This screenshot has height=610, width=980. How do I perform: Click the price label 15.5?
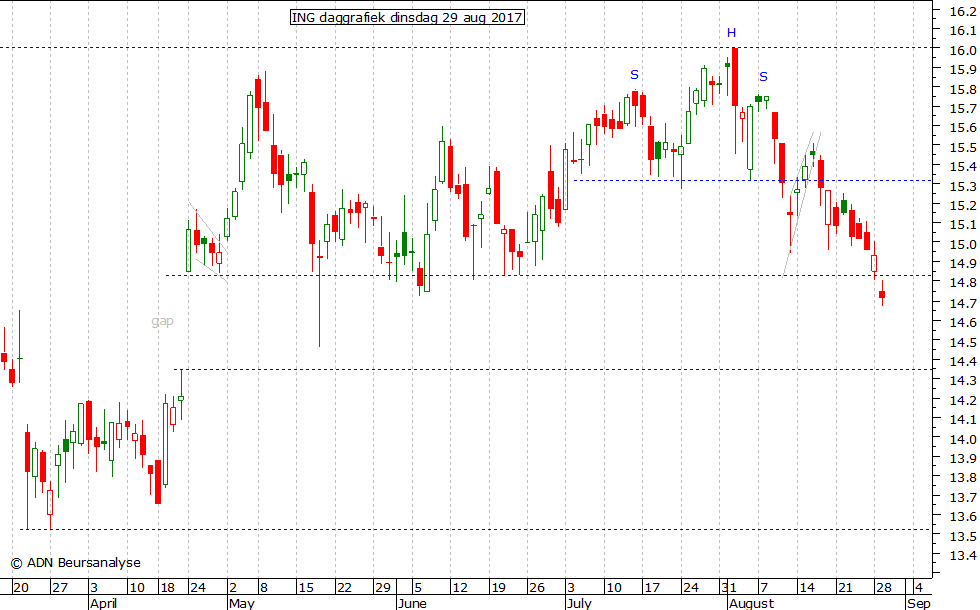click(x=963, y=148)
